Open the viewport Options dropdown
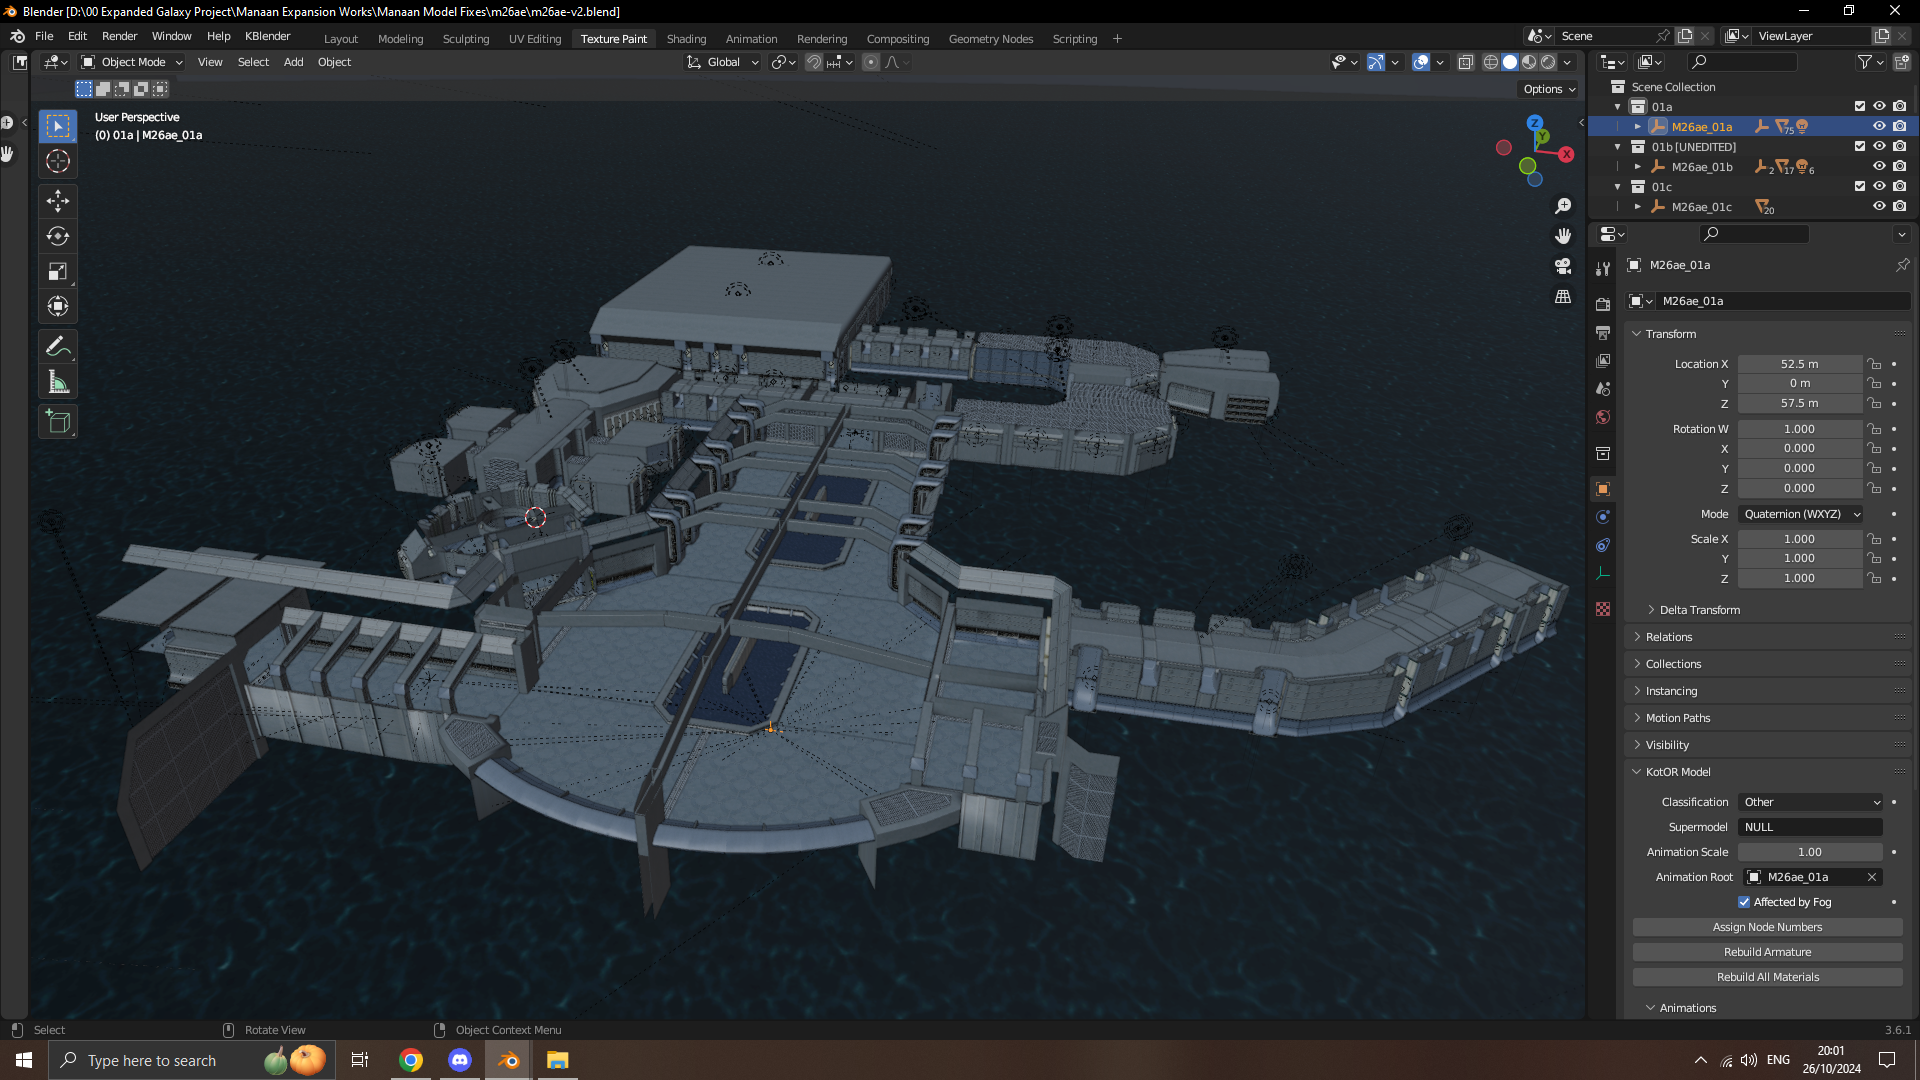 [x=1549, y=89]
